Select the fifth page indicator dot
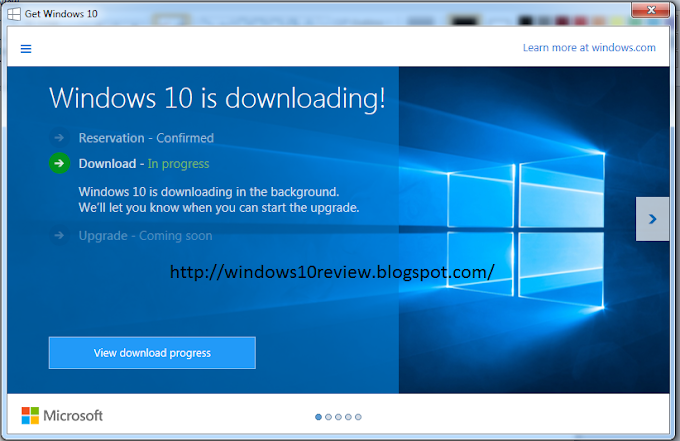The height and width of the screenshot is (441, 680). pos(358,417)
